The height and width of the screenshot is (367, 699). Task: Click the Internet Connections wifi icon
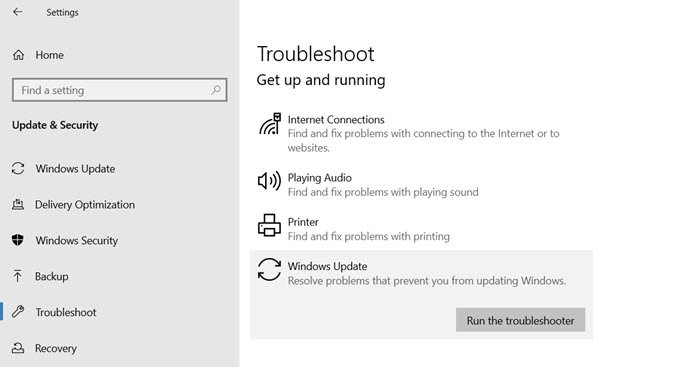270,124
